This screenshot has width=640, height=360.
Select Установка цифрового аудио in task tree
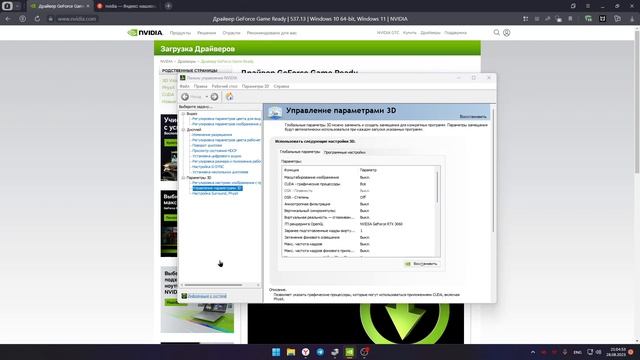(217, 156)
